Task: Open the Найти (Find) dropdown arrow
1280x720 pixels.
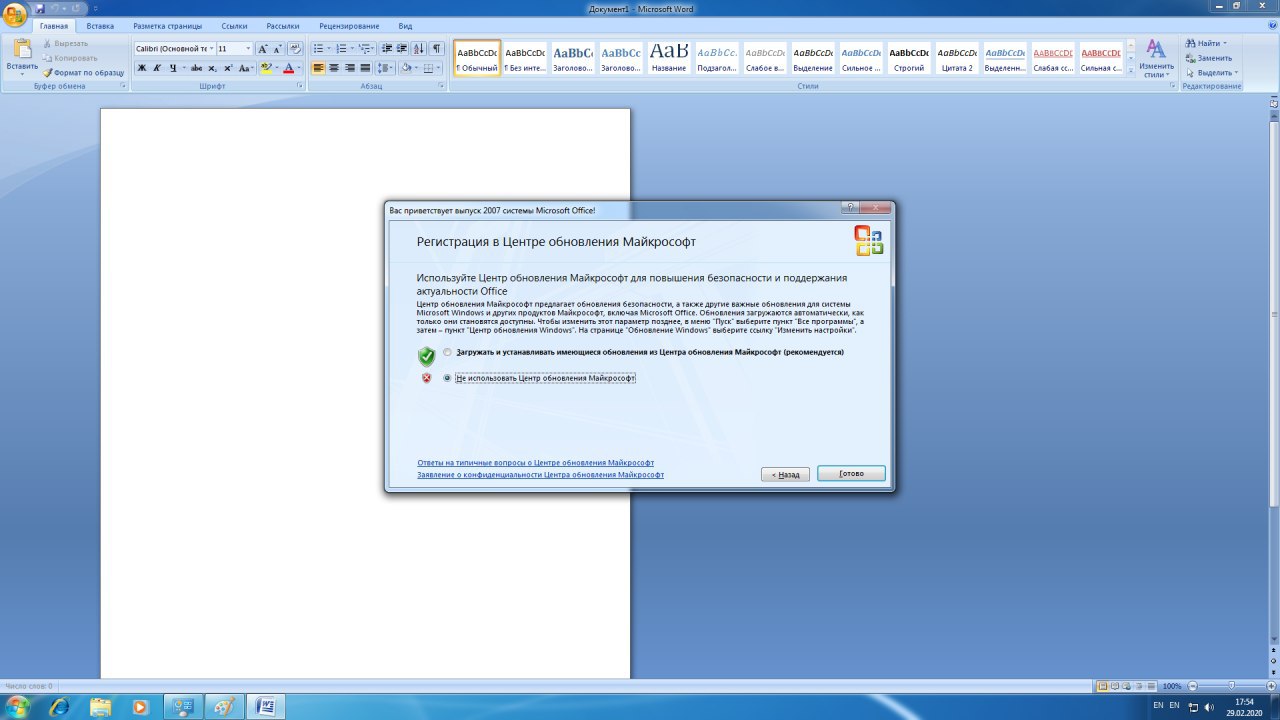Action: pos(1225,44)
